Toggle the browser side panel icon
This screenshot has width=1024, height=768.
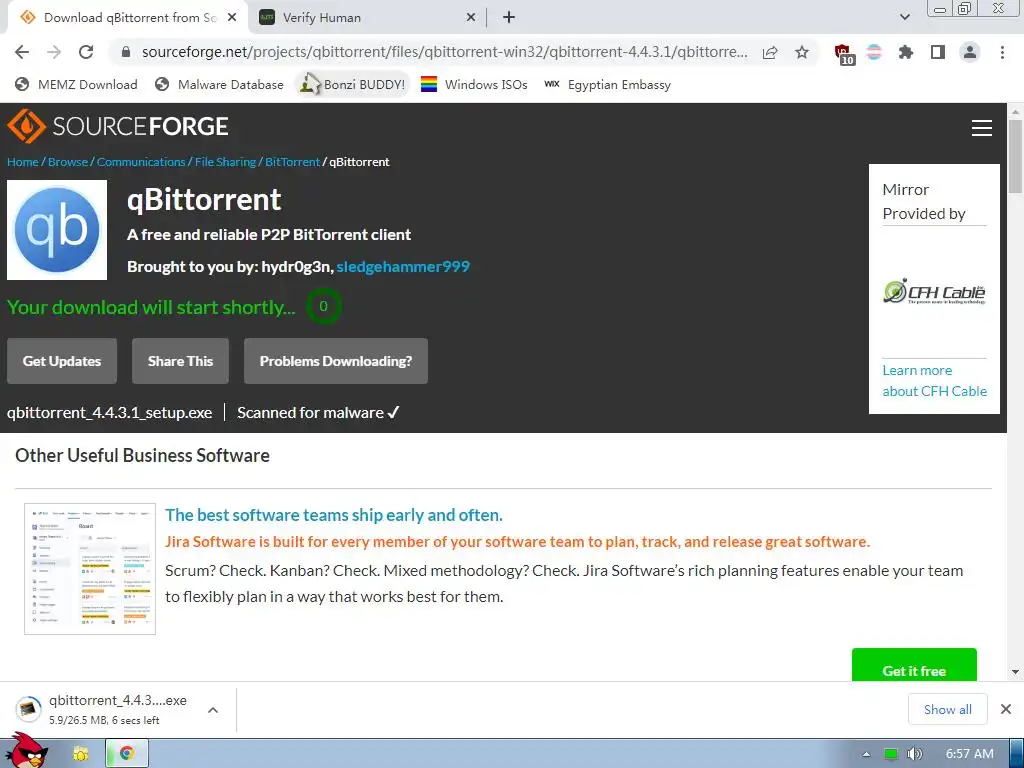click(938, 52)
